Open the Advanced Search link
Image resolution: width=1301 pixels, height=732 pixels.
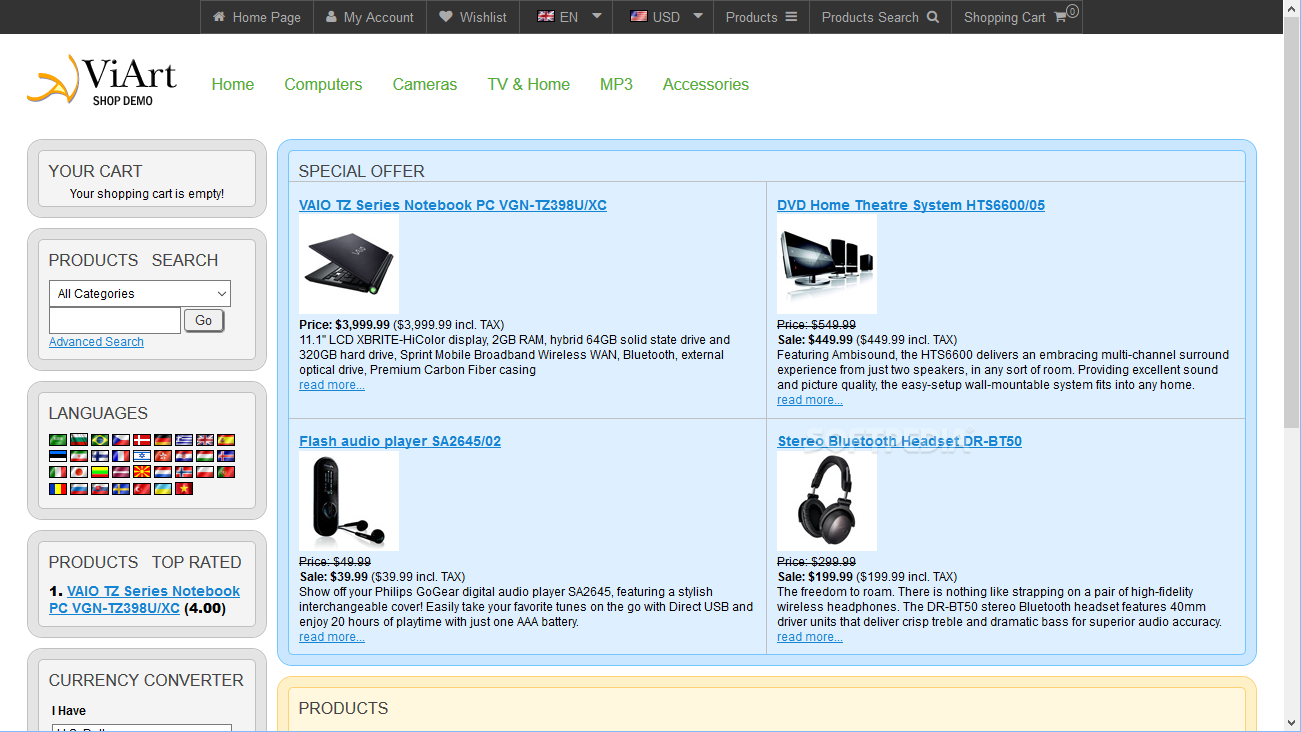coord(96,342)
